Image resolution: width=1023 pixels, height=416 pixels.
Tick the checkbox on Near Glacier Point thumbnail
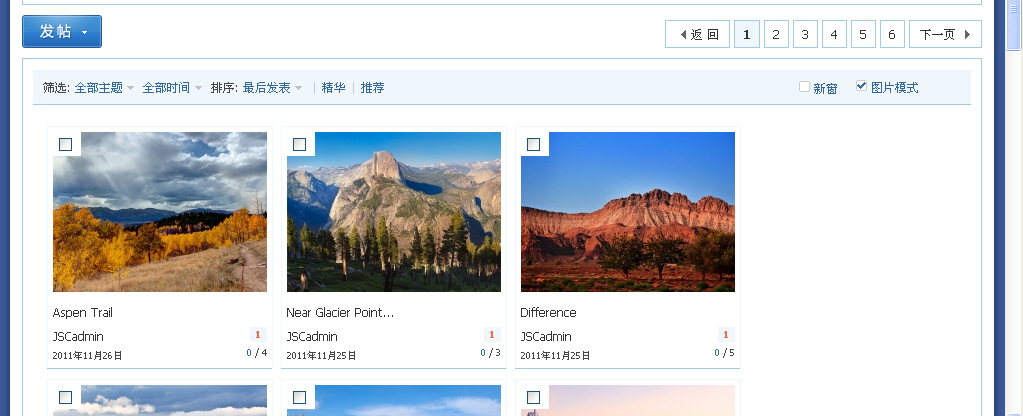click(x=299, y=144)
